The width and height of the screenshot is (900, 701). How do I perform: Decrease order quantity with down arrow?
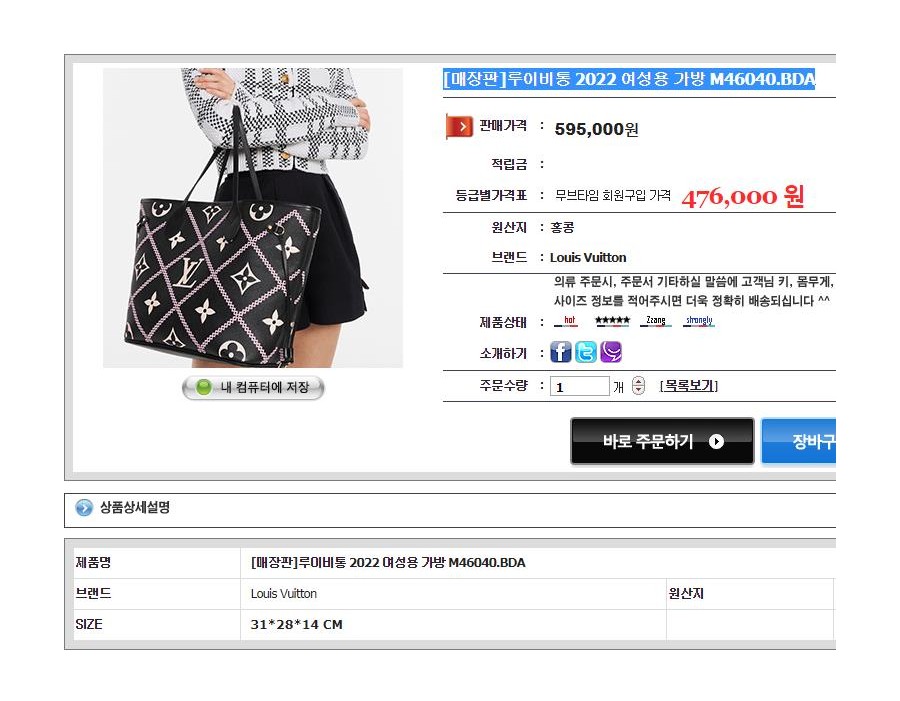tap(638, 390)
